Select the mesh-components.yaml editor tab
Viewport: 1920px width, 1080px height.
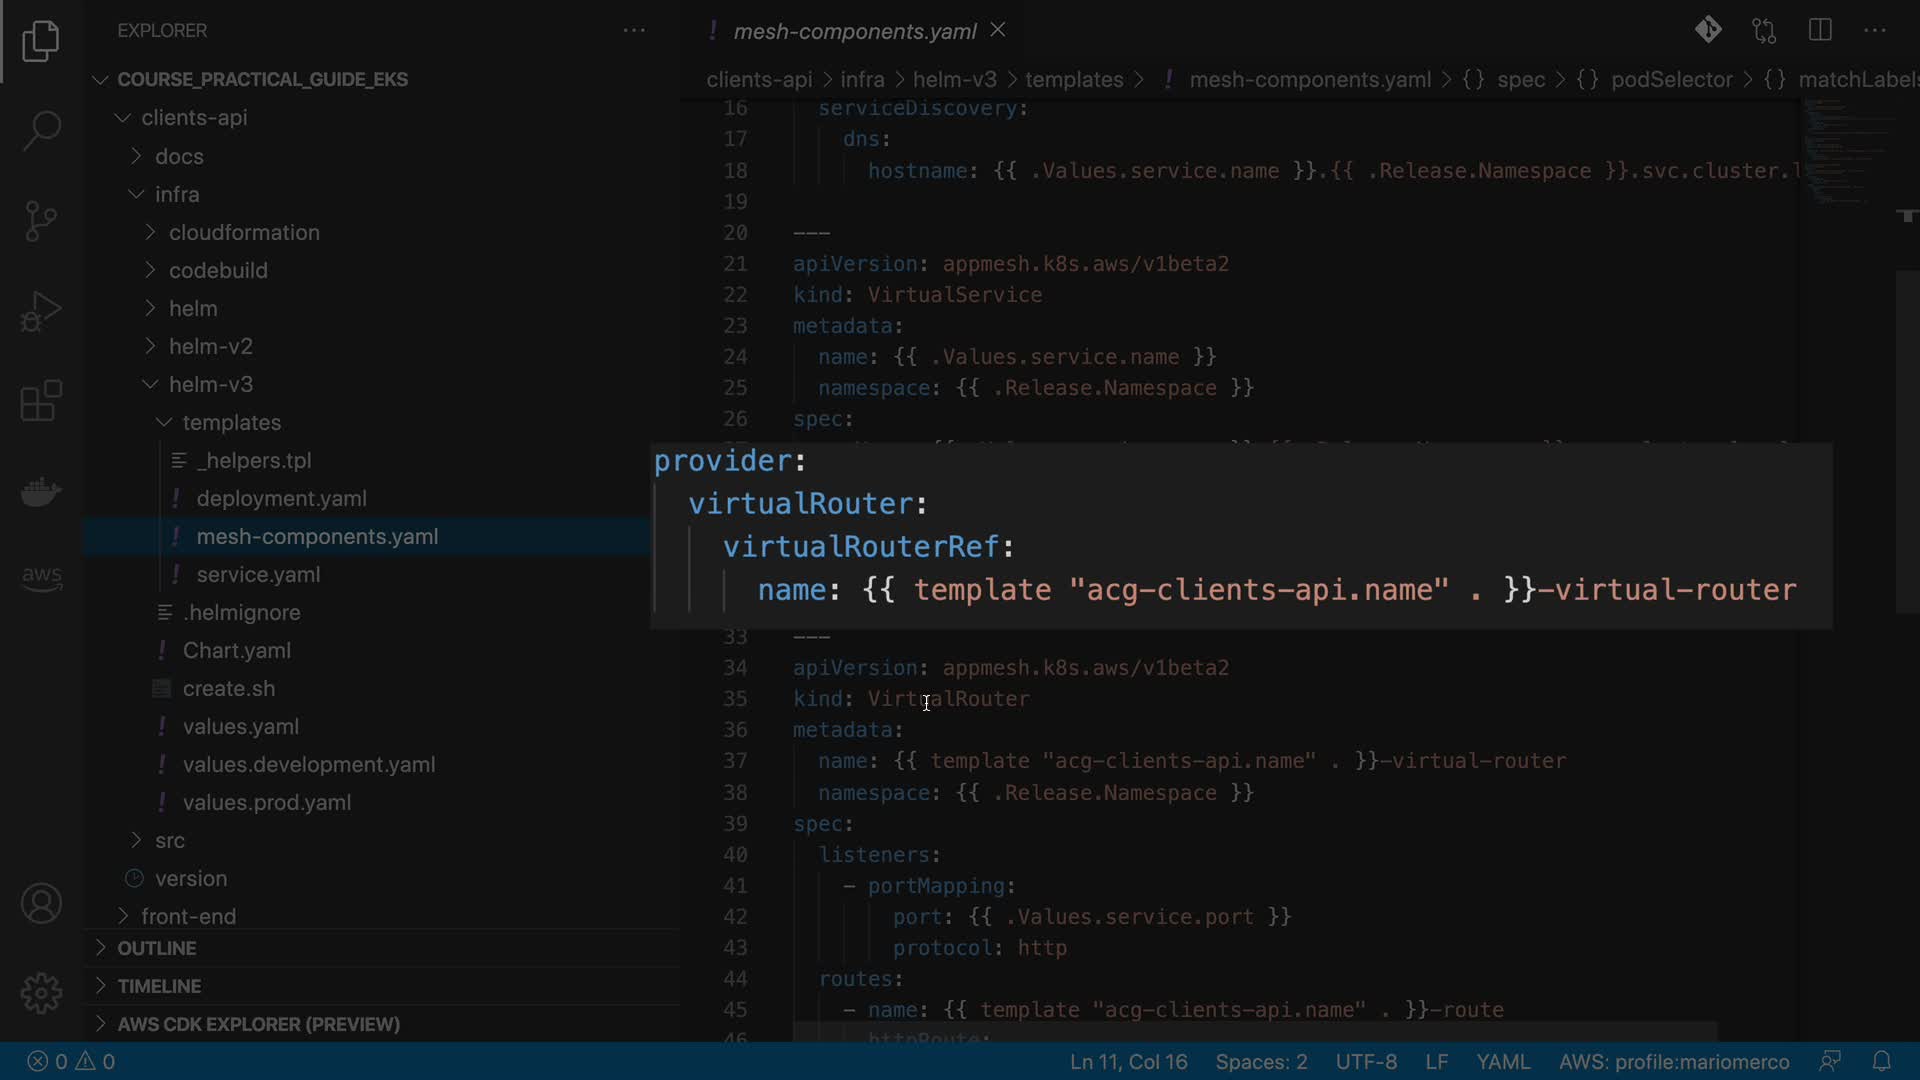pyautogui.click(x=854, y=31)
